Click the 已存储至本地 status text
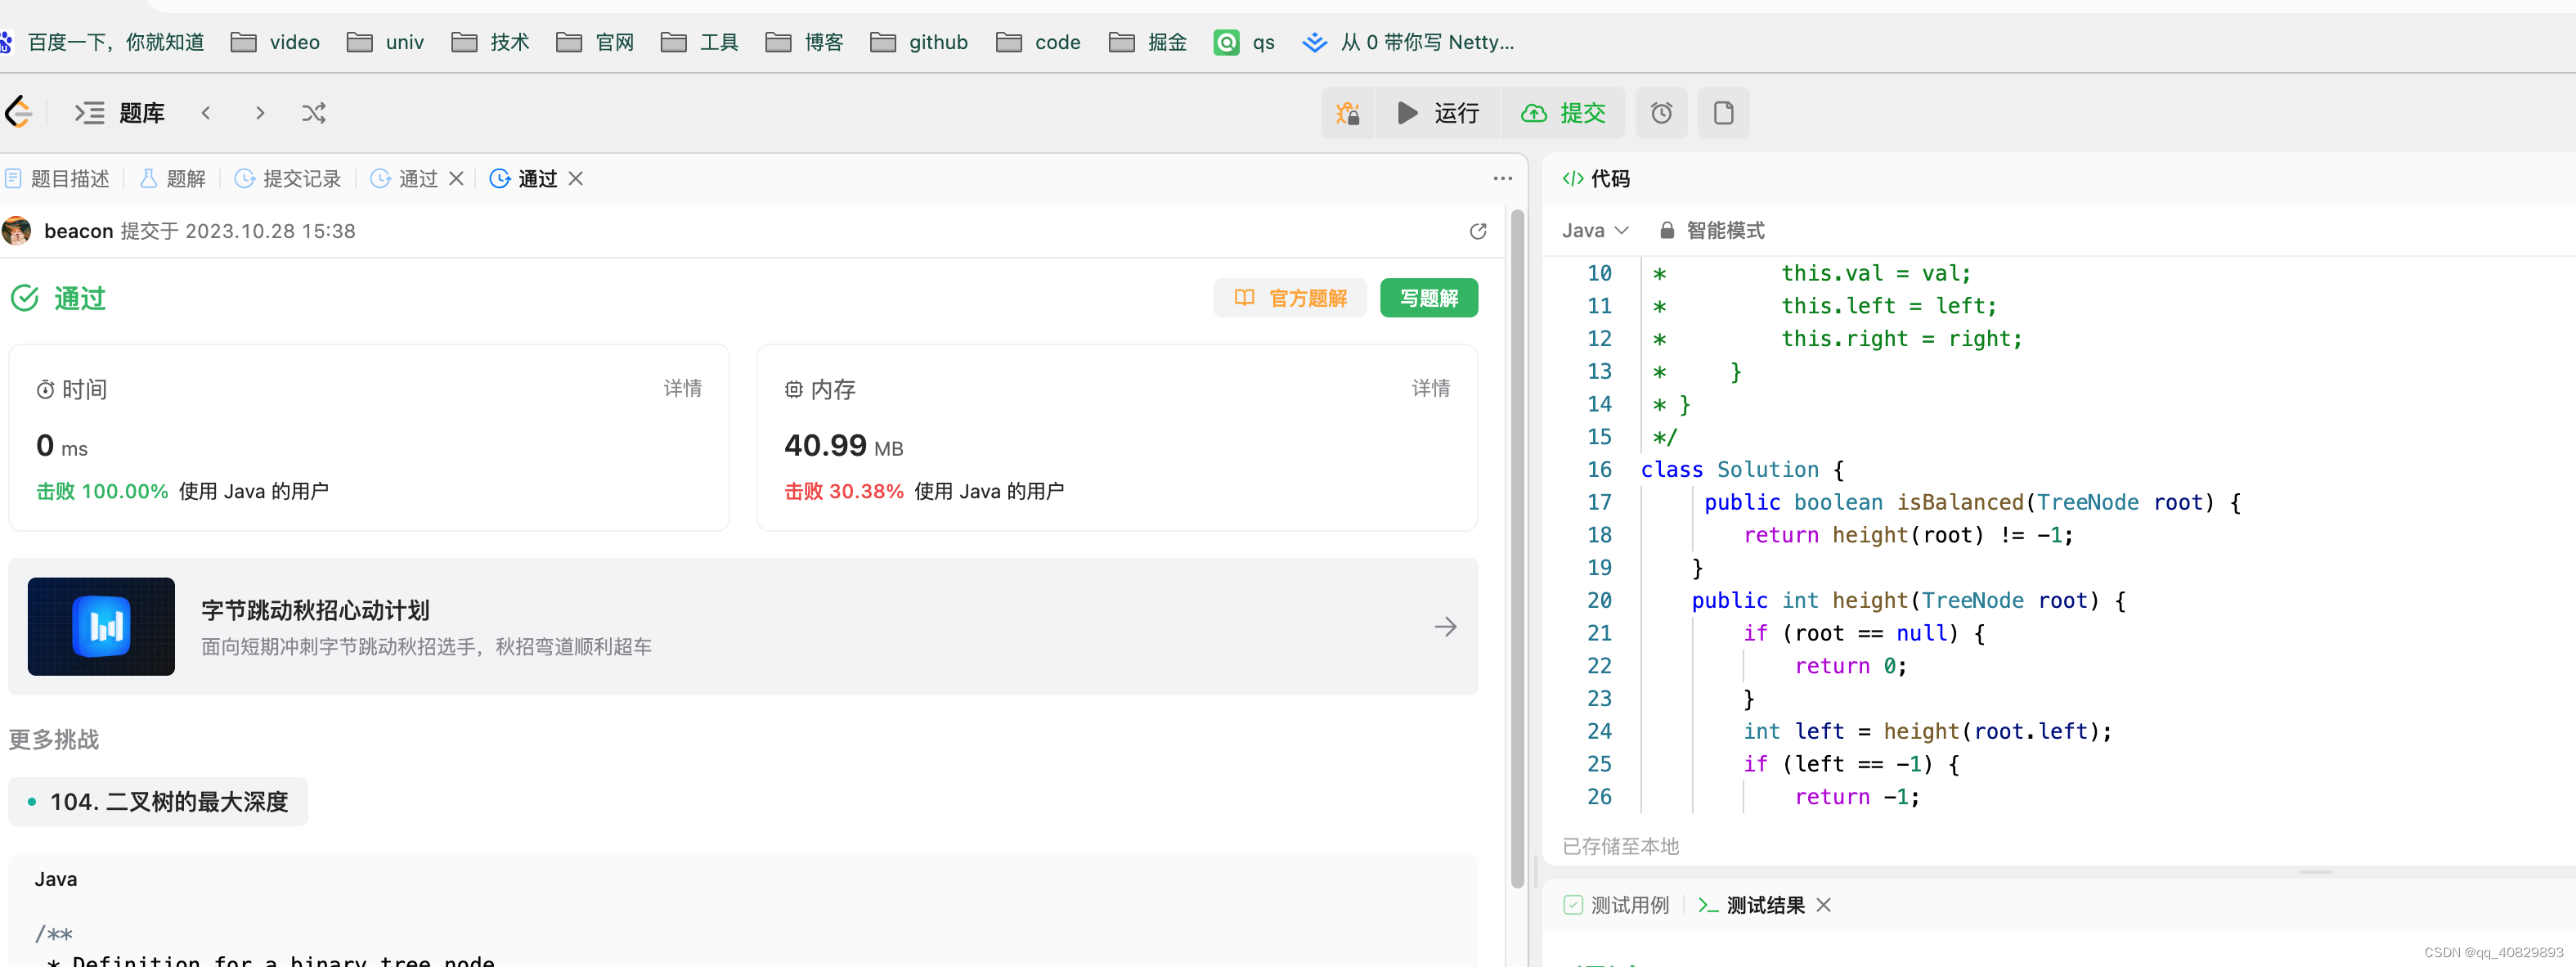 coord(1620,846)
